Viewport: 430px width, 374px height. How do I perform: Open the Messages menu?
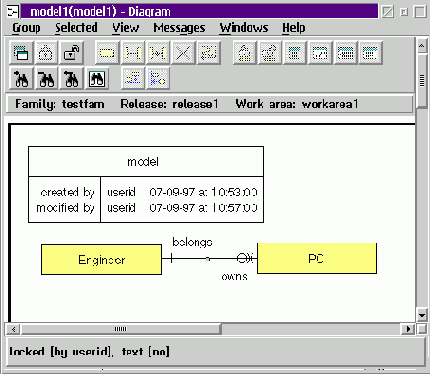point(179,28)
